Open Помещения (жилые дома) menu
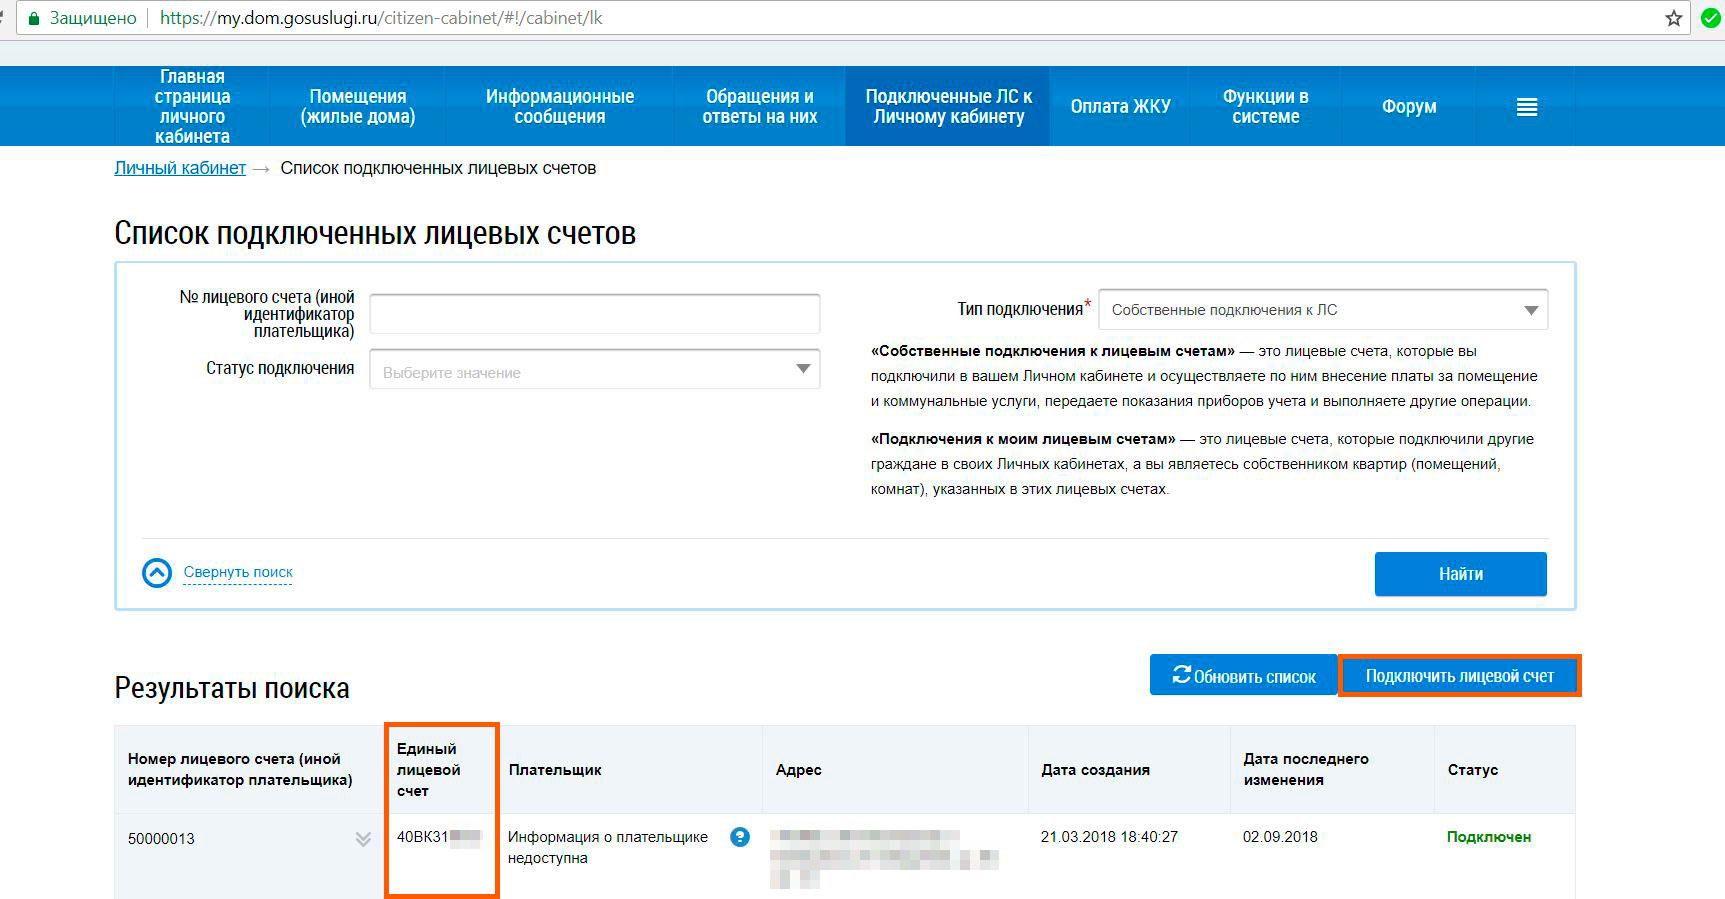 pyautogui.click(x=358, y=107)
